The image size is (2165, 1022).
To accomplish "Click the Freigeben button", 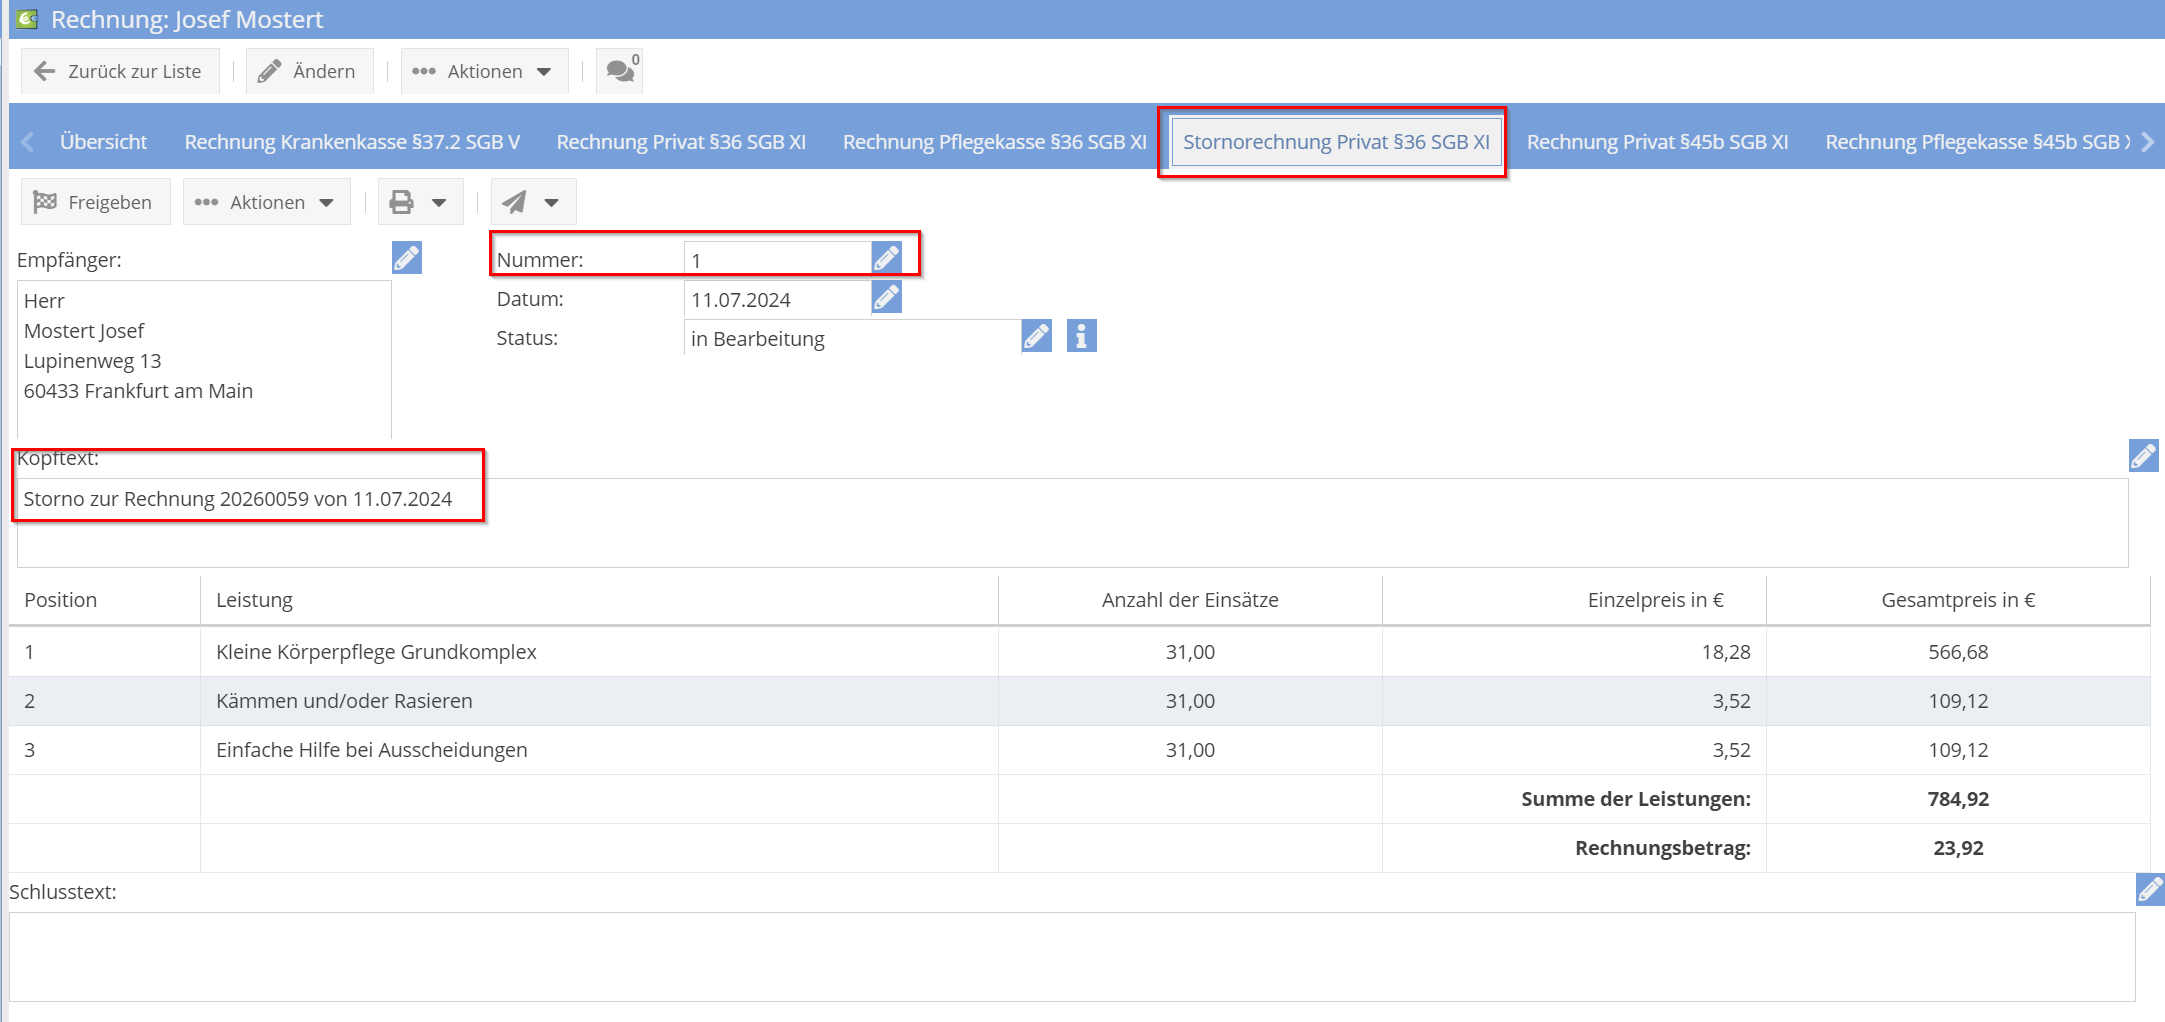I will 94,203.
